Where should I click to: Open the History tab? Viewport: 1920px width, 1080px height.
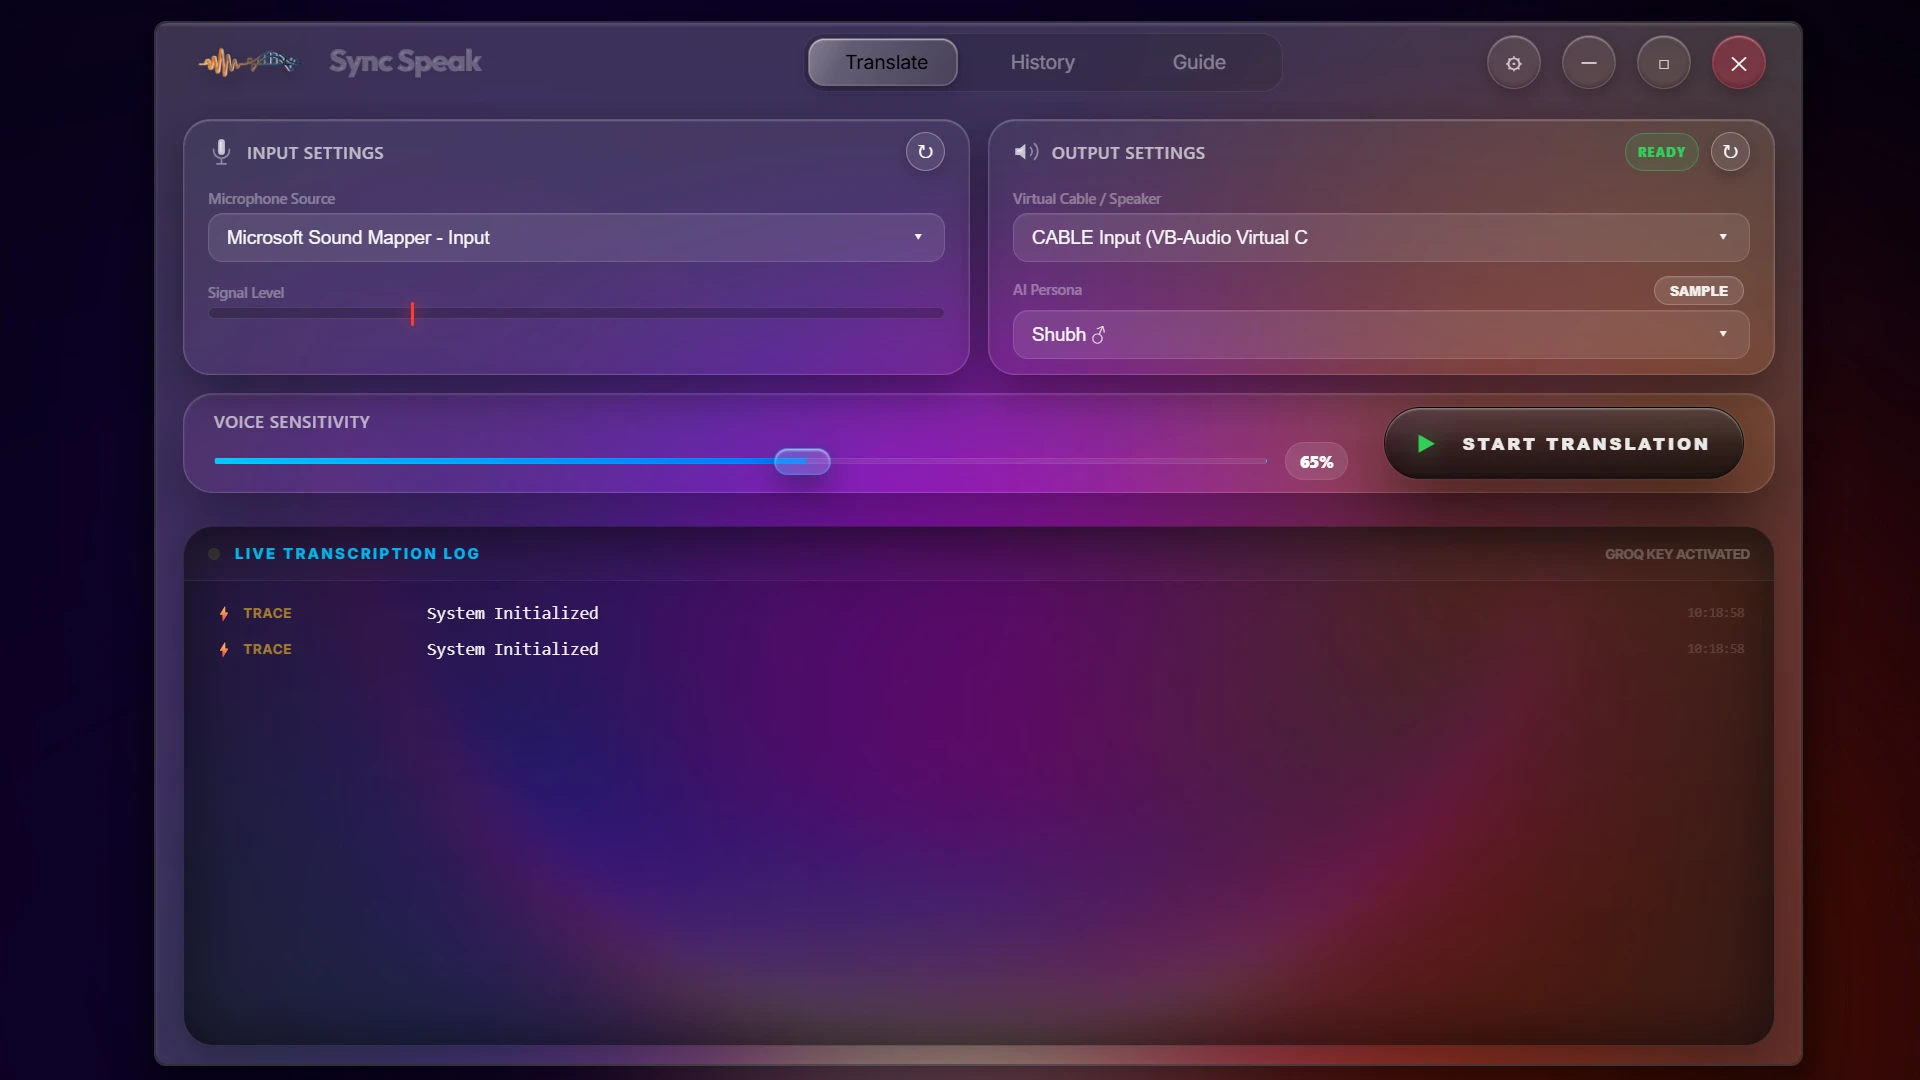coord(1043,62)
